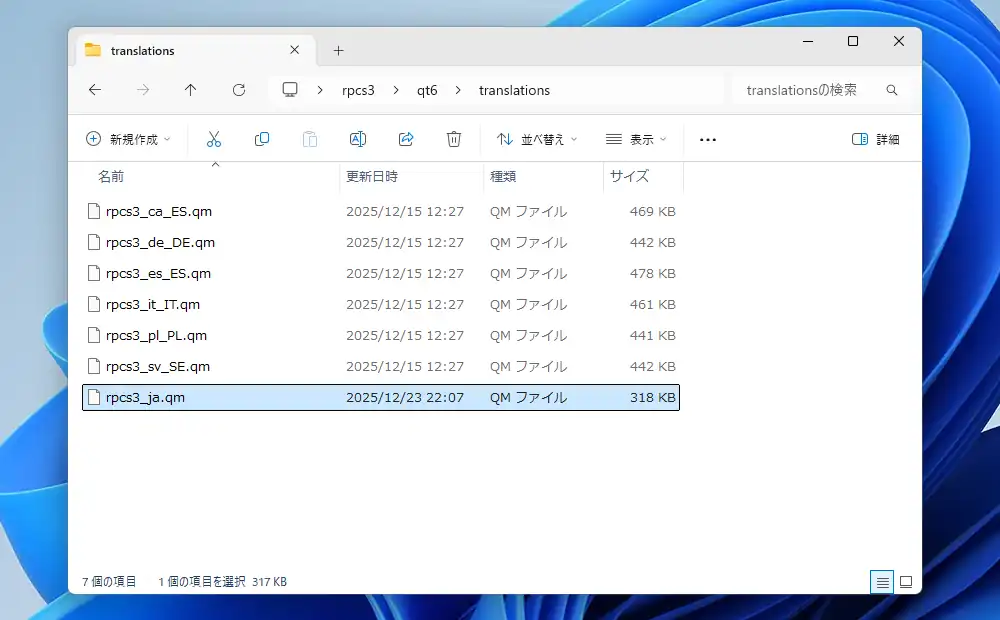Viewport: 1000px width, 620px height.
Task: Click the Share icon in the toolbar
Action: tap(406, 139)
